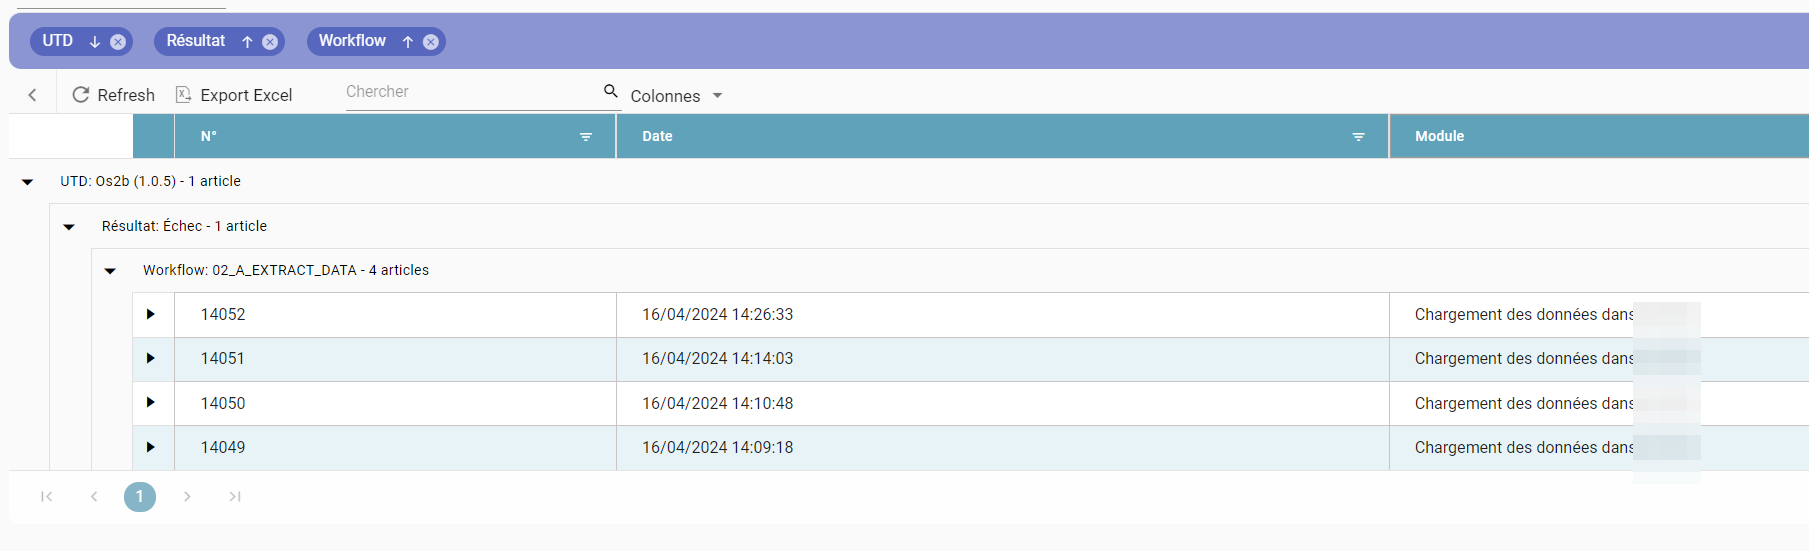Image resolution: width=1809 pixels, height=551 pixels.
Task: Open the Date column filter icon
Action: click(x=1359, y=137)
